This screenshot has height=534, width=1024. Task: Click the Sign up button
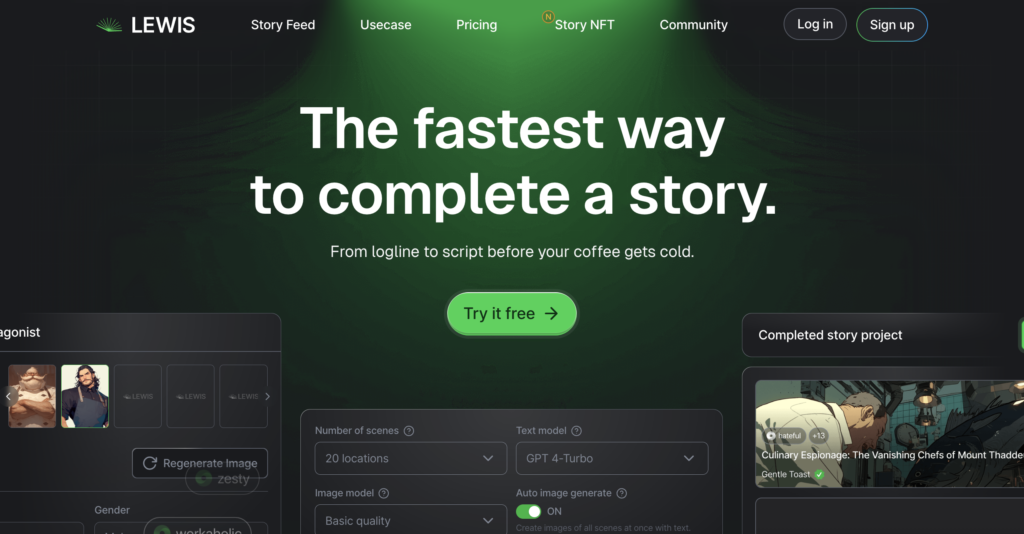pyautogui.click(x=891, y=25)
